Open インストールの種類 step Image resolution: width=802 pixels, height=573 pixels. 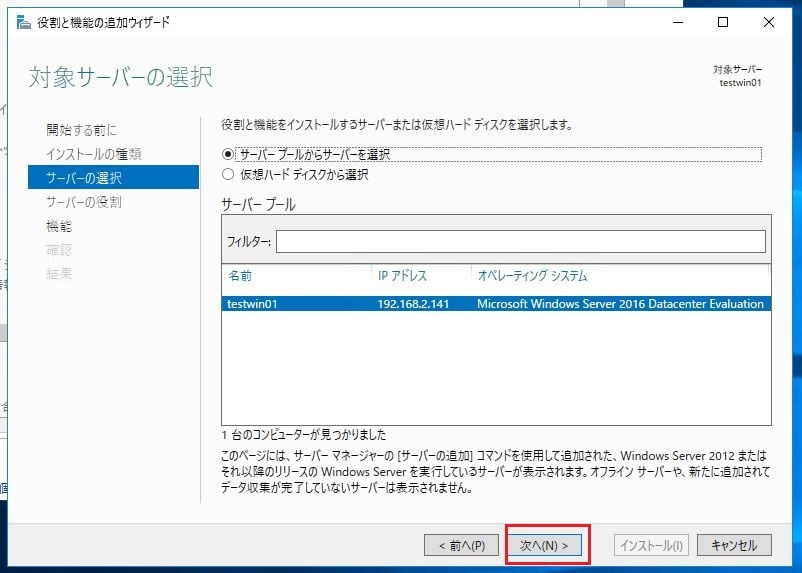(x=94, y=154)
